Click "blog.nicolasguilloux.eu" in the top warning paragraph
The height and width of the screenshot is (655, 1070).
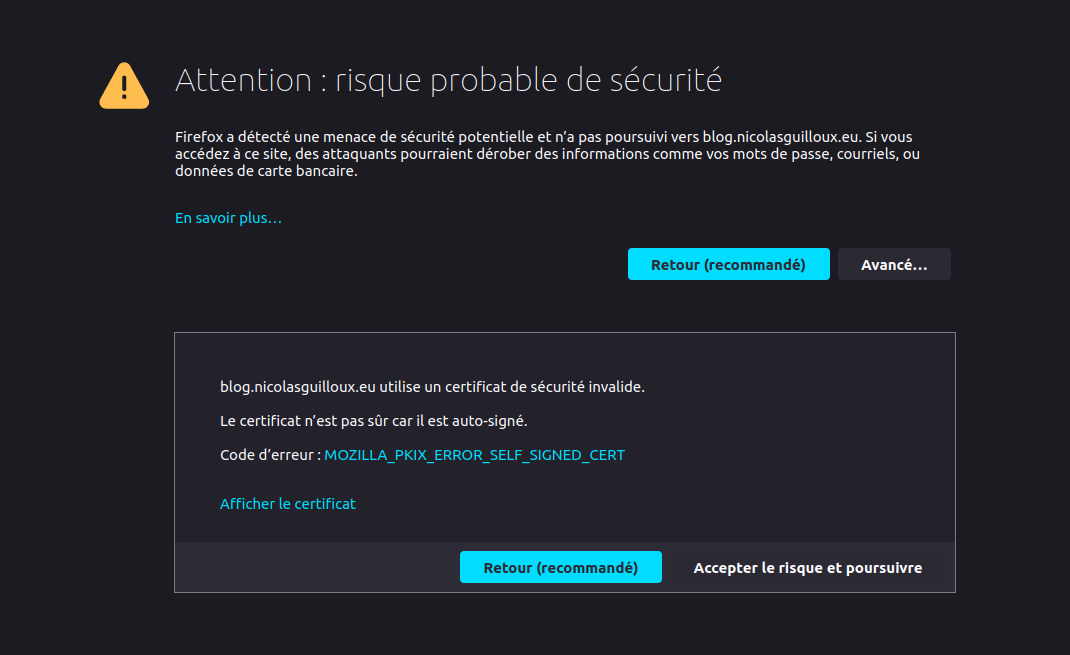click(781, 136)
